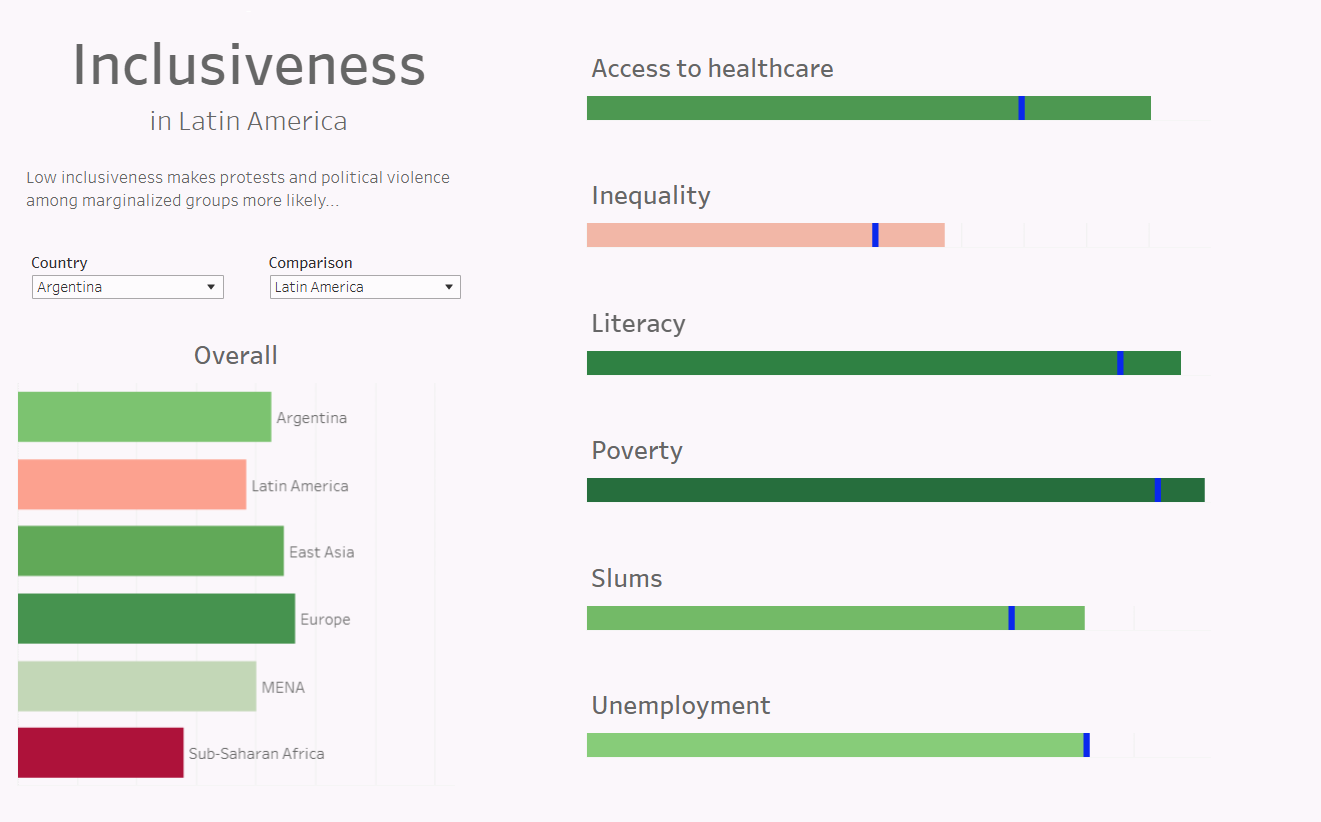The height and width of the screenshot is (822, 1321).
Task: Select the Latin America overall bar
Action: click(132, 485)
